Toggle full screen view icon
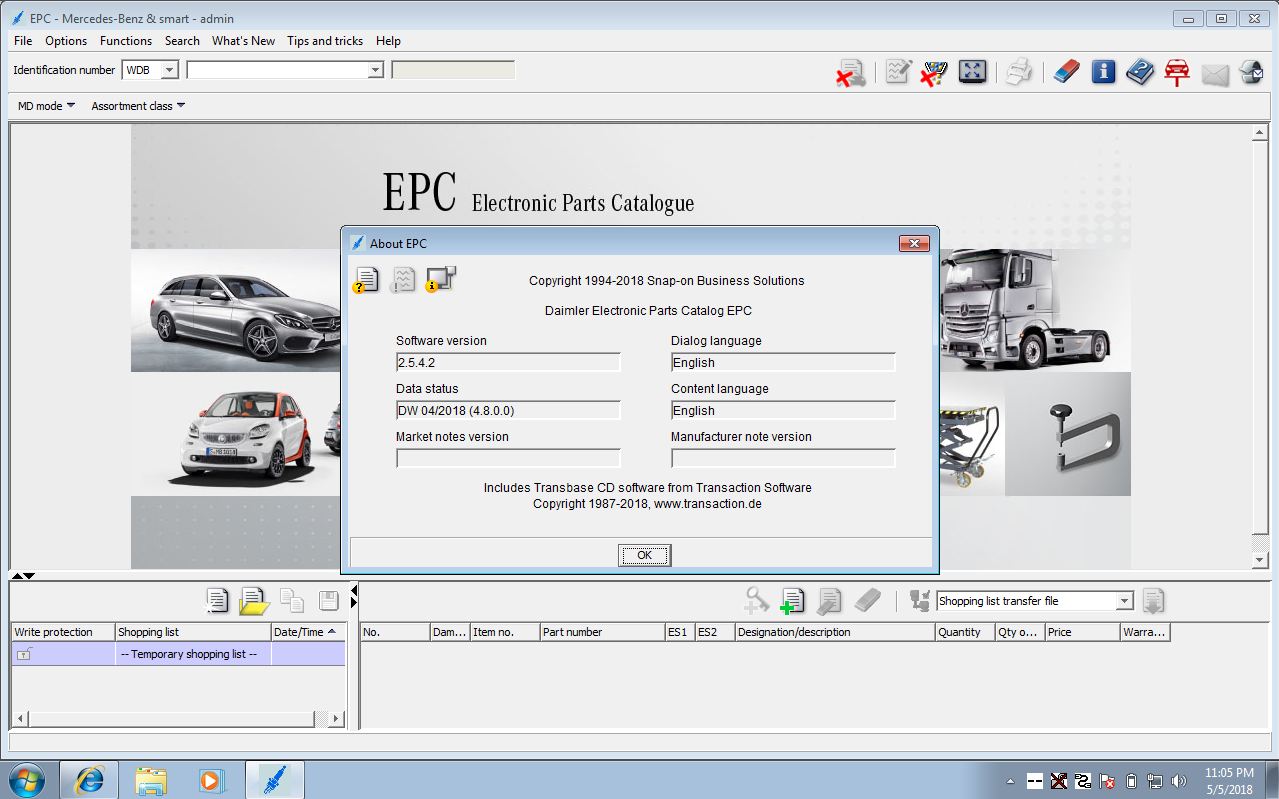This screenshot has height=799, width=1279. click(973, 72)
